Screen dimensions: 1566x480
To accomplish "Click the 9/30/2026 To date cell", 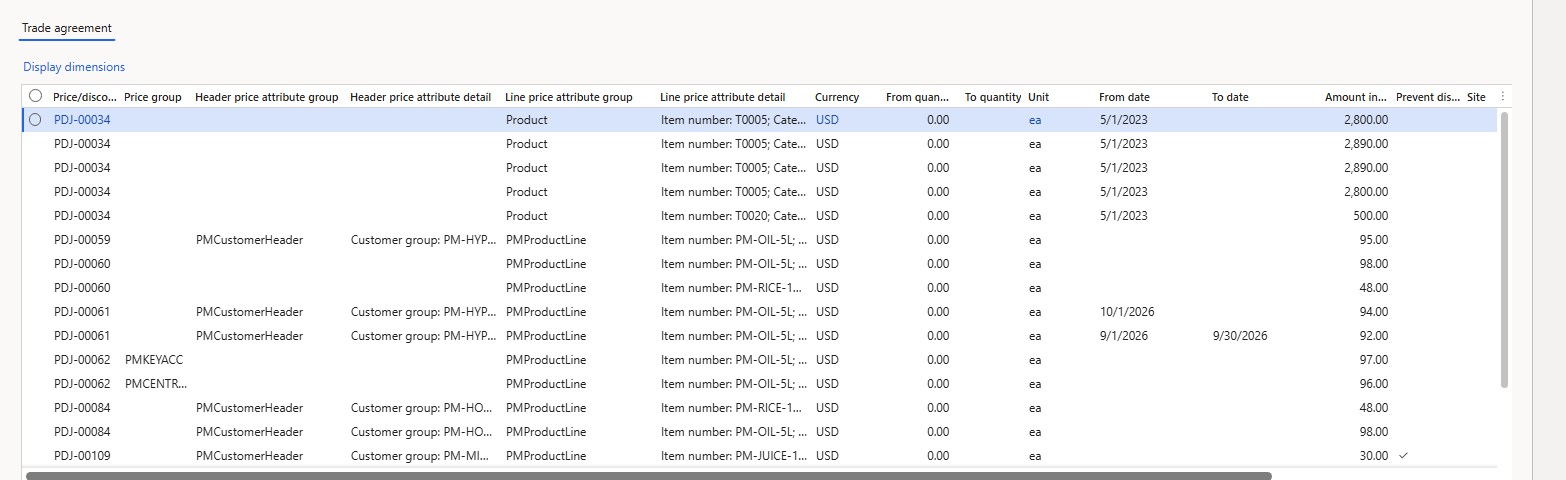I will 1240,336.
